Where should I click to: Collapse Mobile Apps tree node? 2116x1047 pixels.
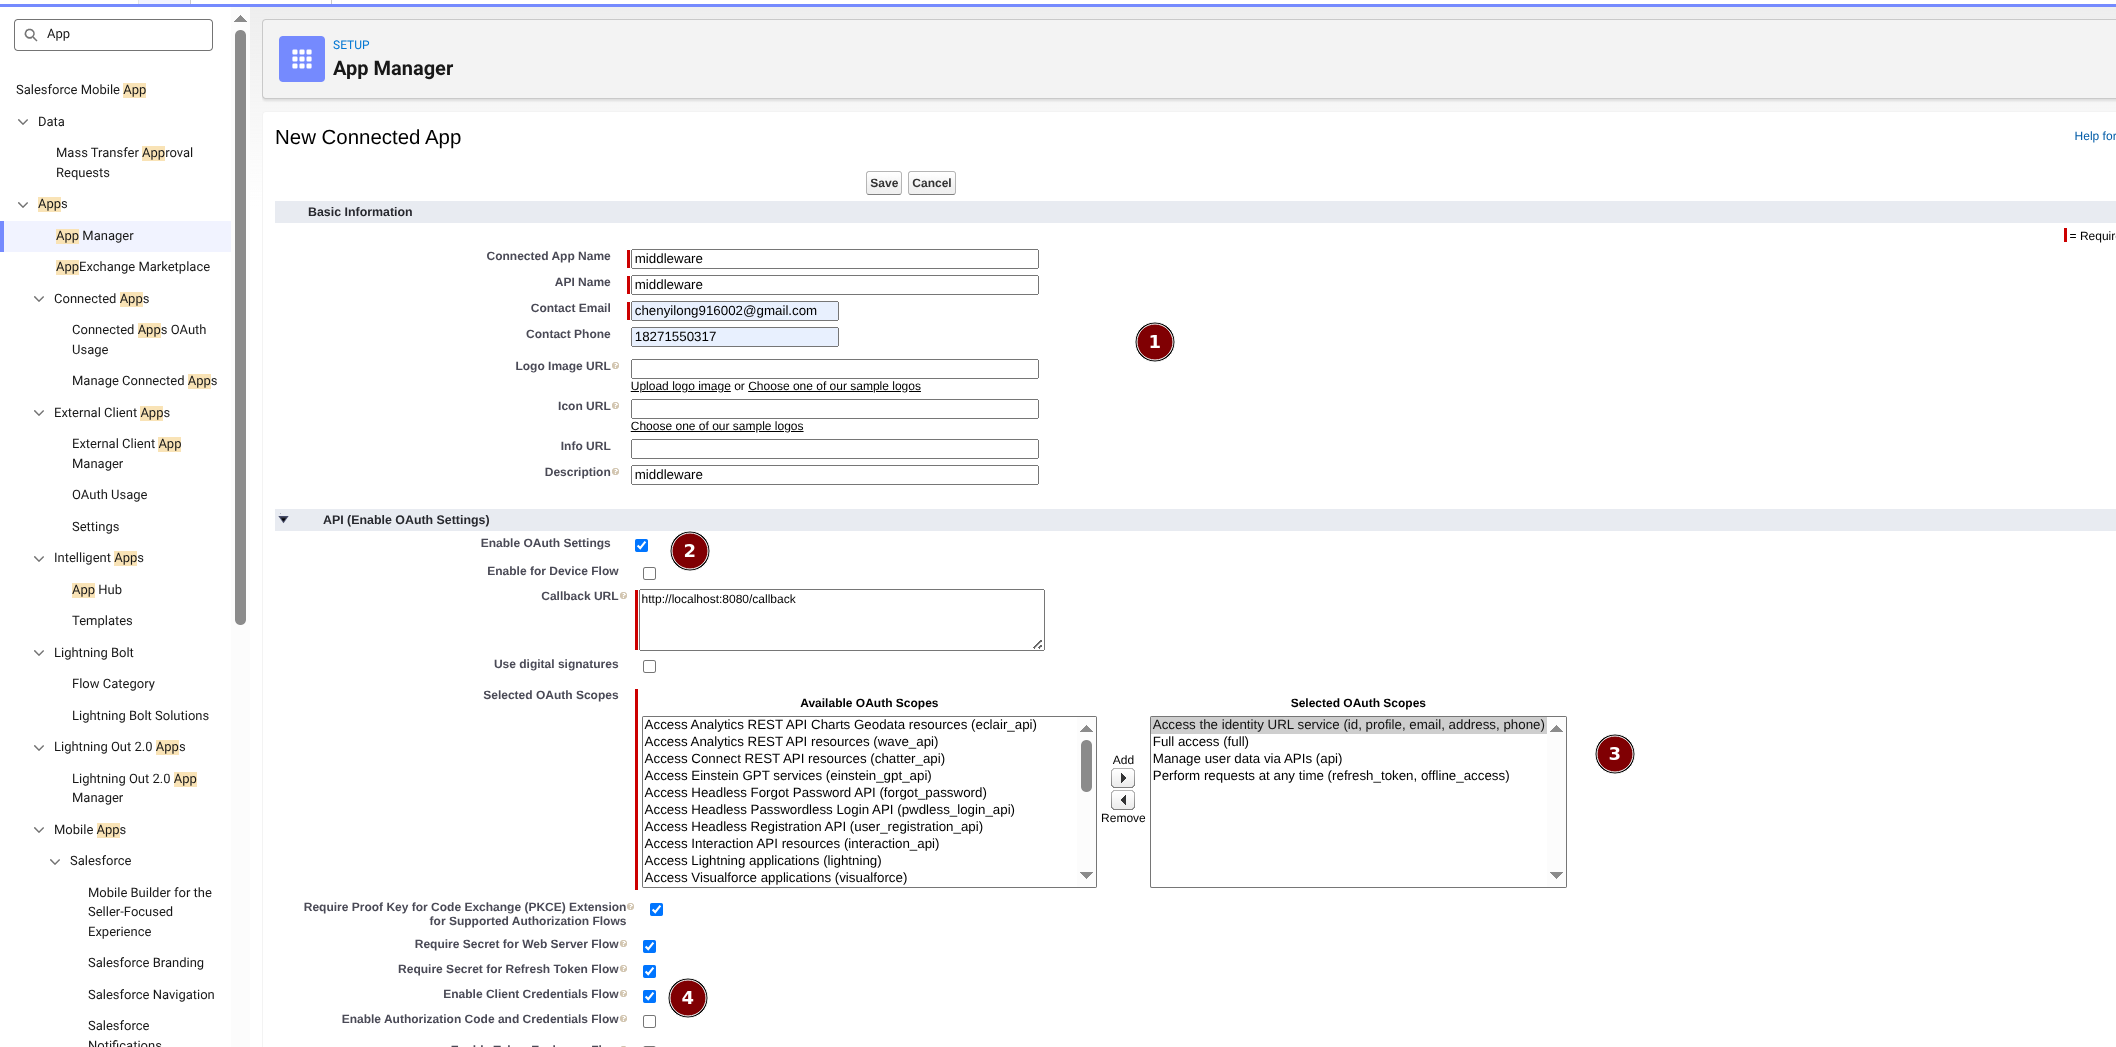[39, 830]
